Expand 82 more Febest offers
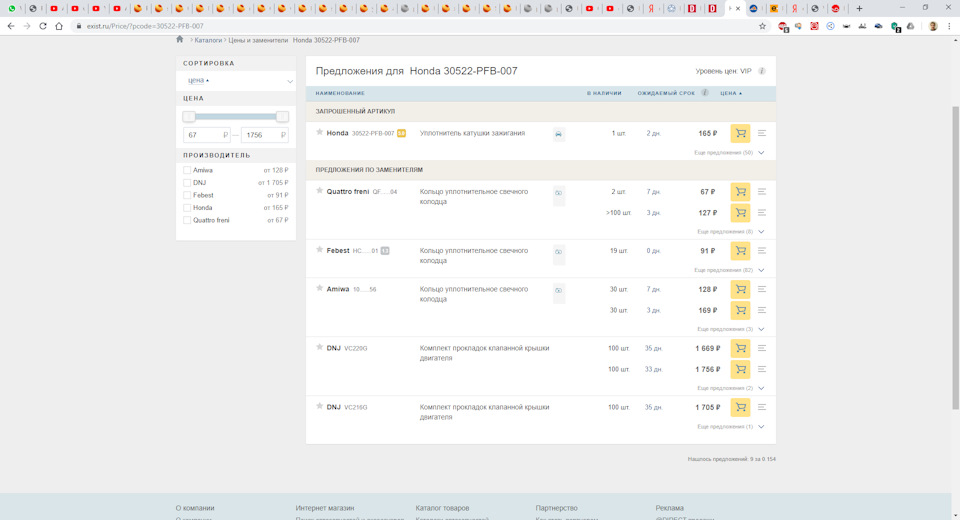Viewport: 960px width, 520px height. (x=729, y=270)
